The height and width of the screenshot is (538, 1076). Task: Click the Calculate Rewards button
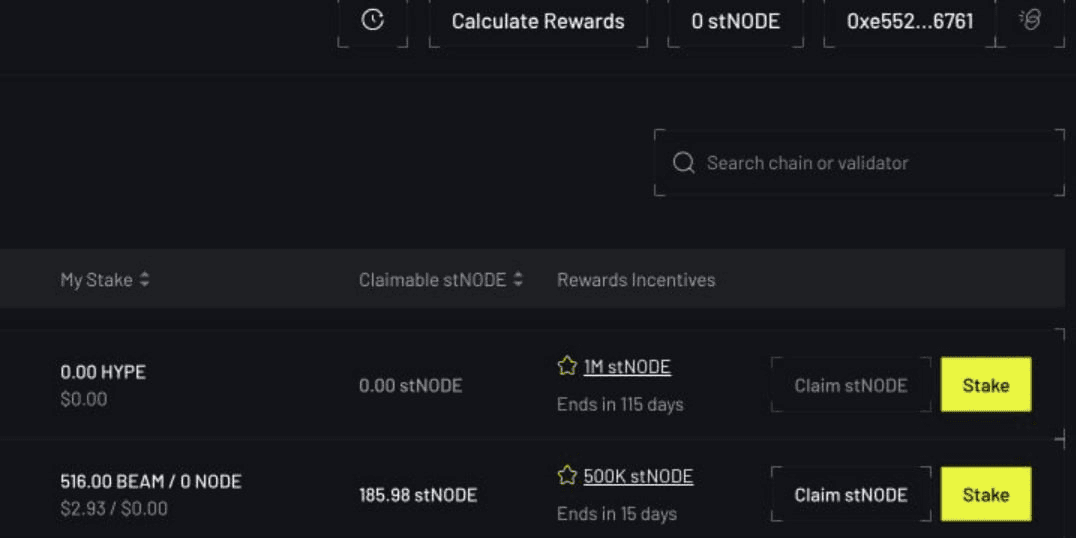tap(538, 21)
